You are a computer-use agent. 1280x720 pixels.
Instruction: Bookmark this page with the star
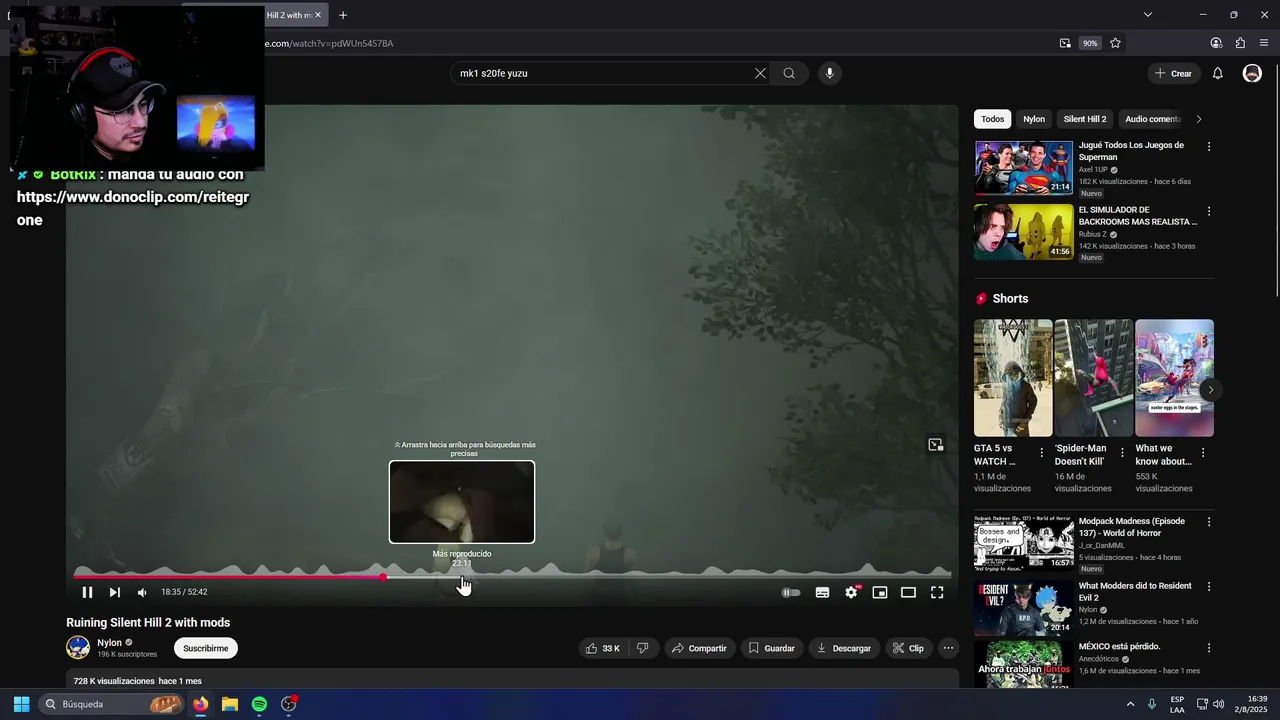[x=1115, y=43]
